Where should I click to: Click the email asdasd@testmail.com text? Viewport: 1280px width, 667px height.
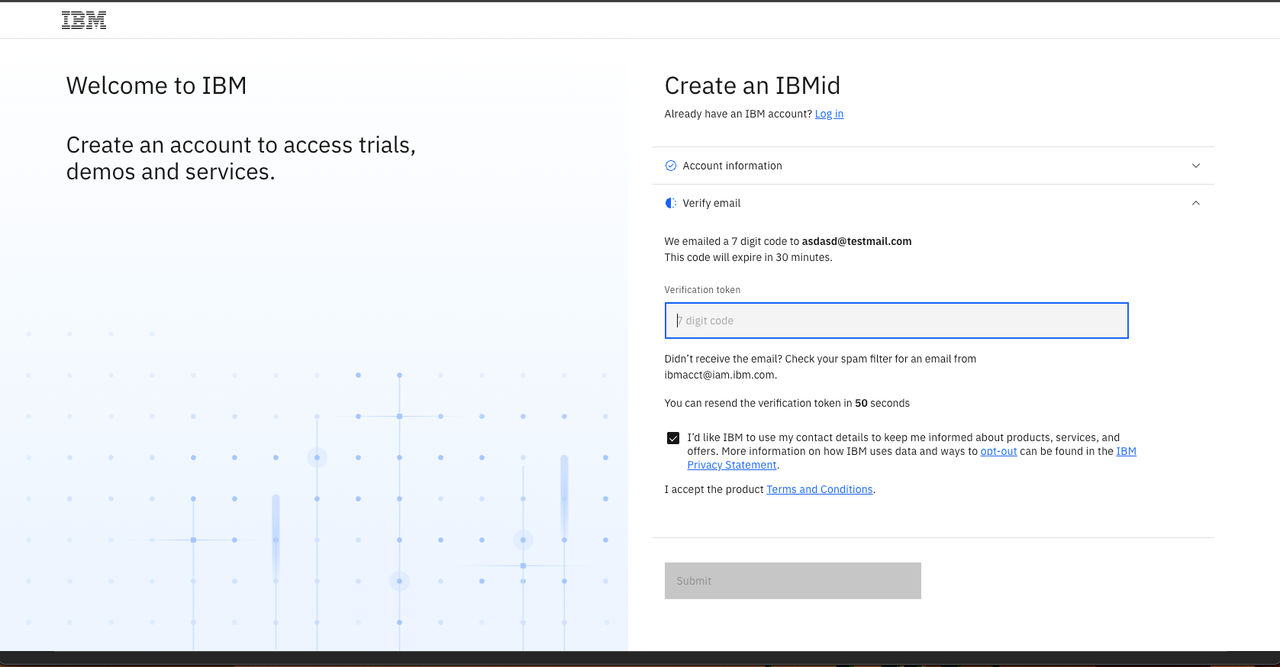pyautogui.click(x=857, y=241)
